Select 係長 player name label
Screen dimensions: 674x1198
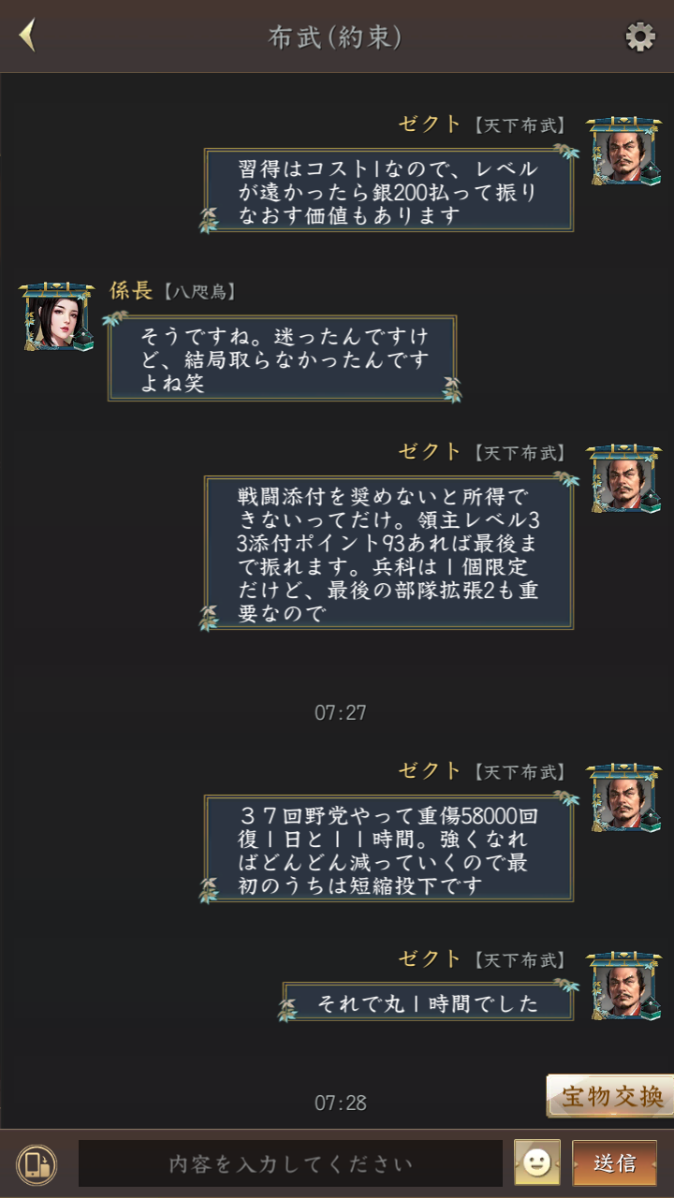point(131,290)
